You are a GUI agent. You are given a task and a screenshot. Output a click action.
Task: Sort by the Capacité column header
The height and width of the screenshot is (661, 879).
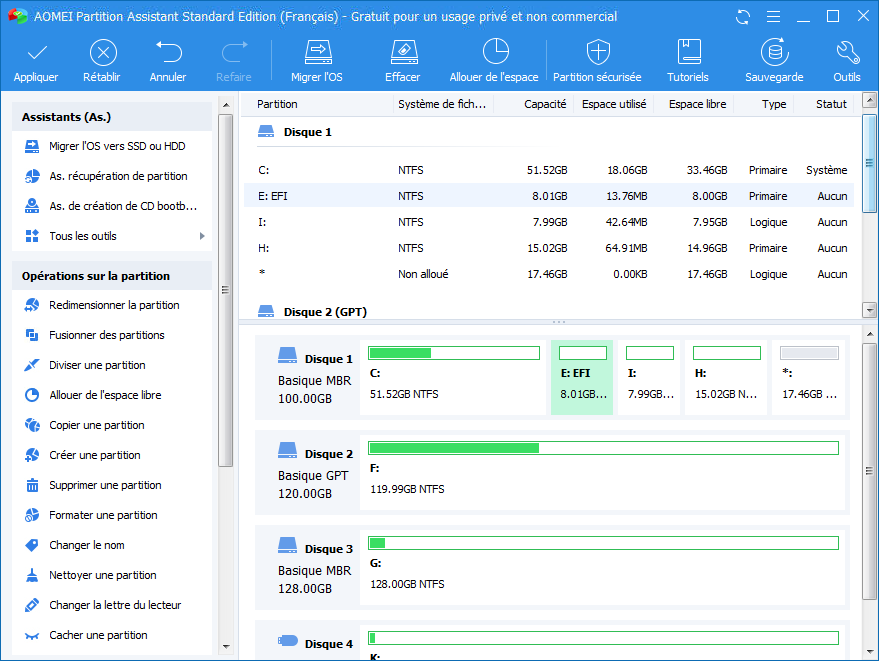[x=545, y=104]
